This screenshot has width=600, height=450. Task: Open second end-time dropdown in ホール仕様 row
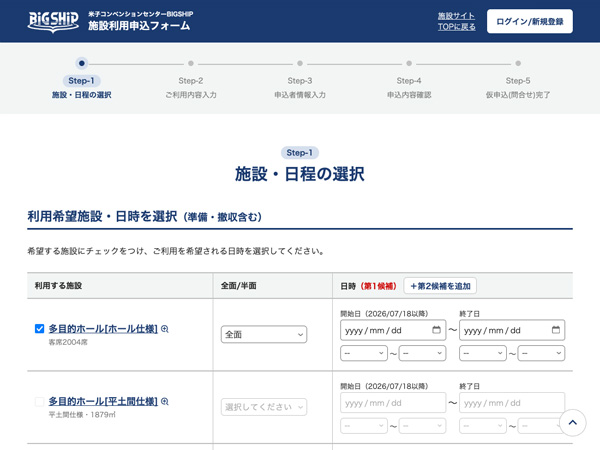point(541,353)
